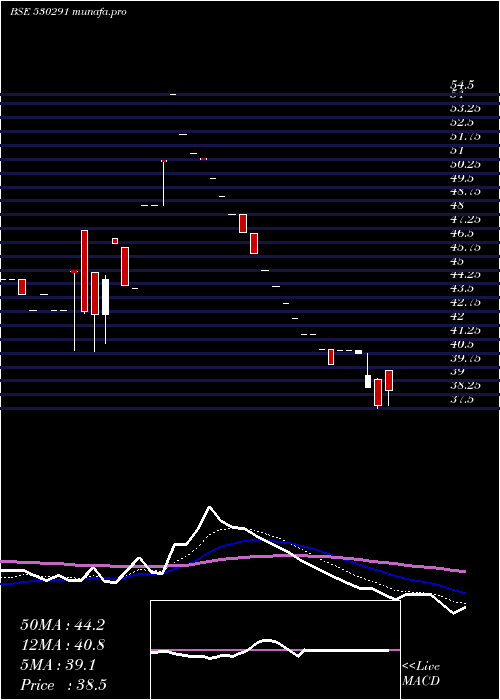Click the 37.5 price axis label

[x=462, y=399]
